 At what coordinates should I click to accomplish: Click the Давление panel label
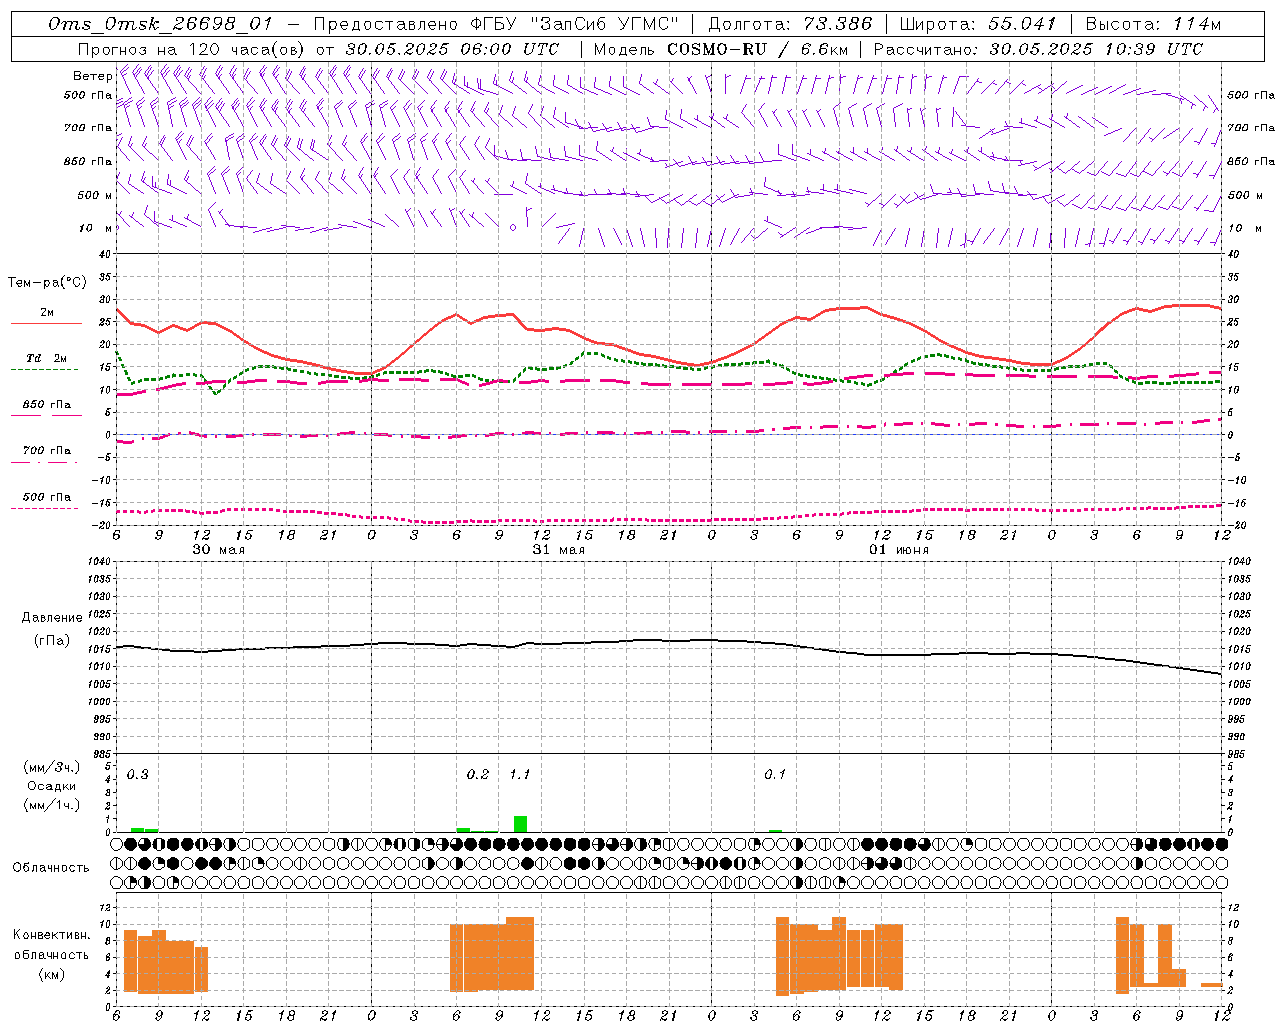click(52, 618)
